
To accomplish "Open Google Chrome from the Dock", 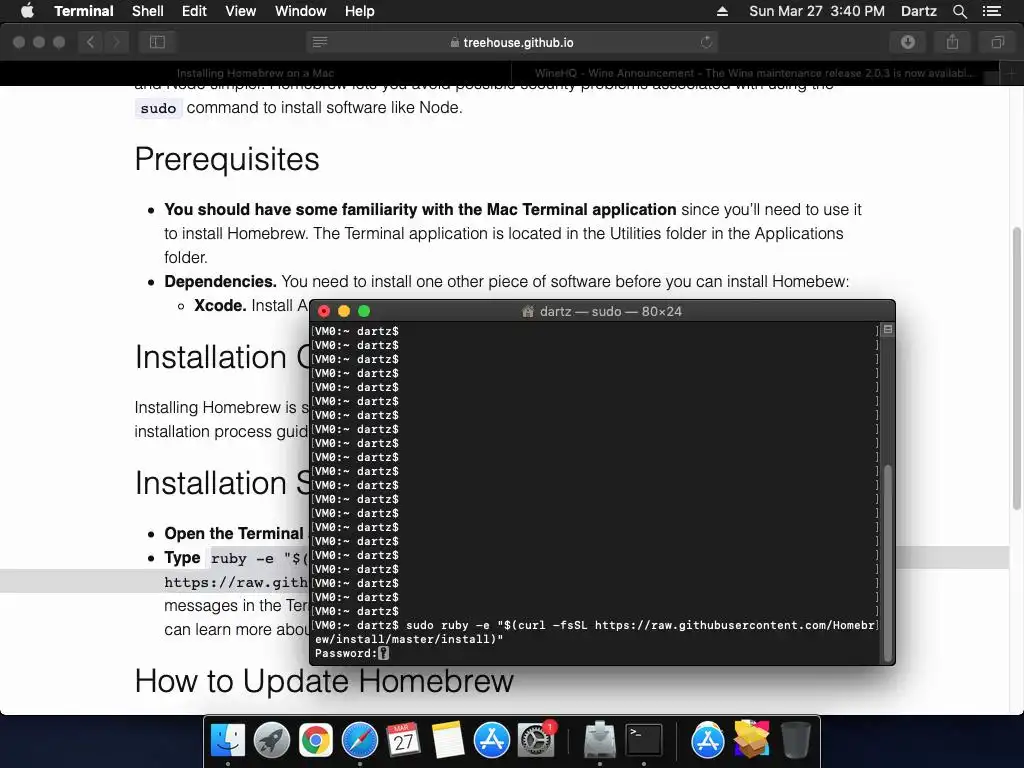I will 315,741.
